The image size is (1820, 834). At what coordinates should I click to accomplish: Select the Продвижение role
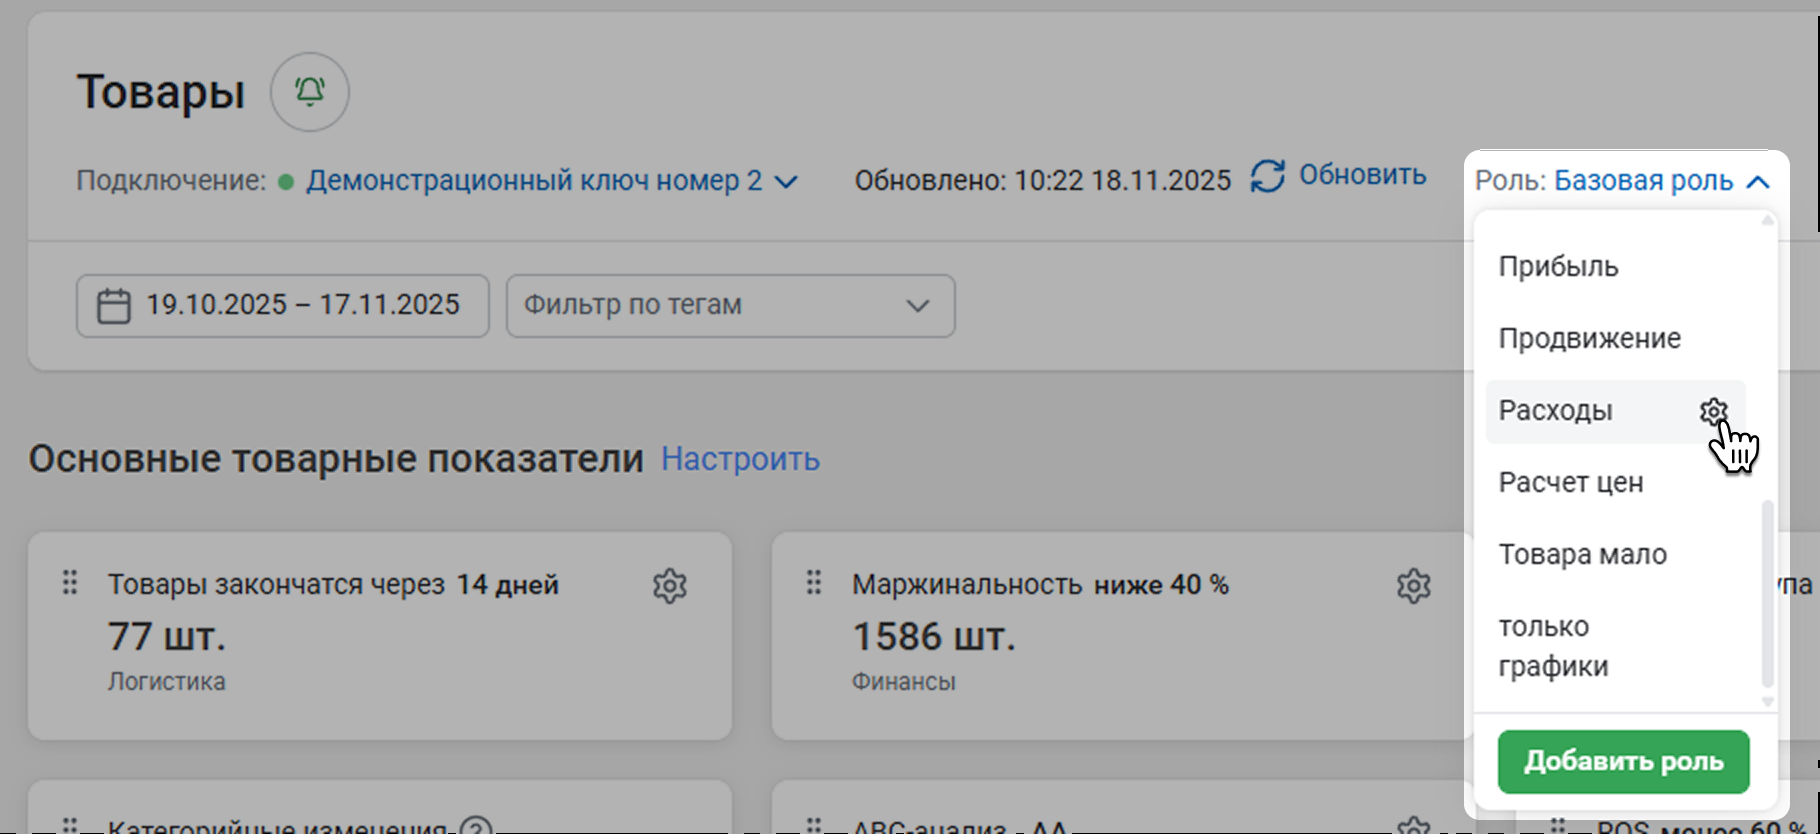coord(1589,339)
